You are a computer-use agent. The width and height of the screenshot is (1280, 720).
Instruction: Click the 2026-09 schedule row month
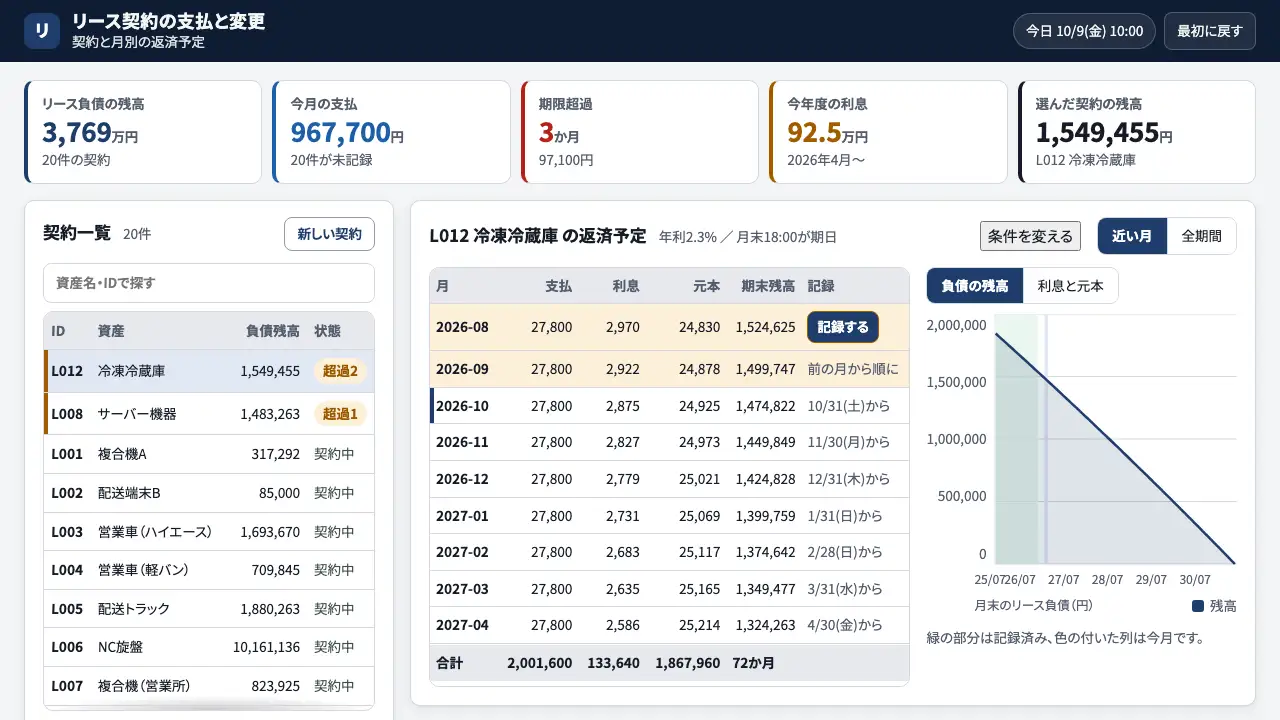click(x=462, y=369)
